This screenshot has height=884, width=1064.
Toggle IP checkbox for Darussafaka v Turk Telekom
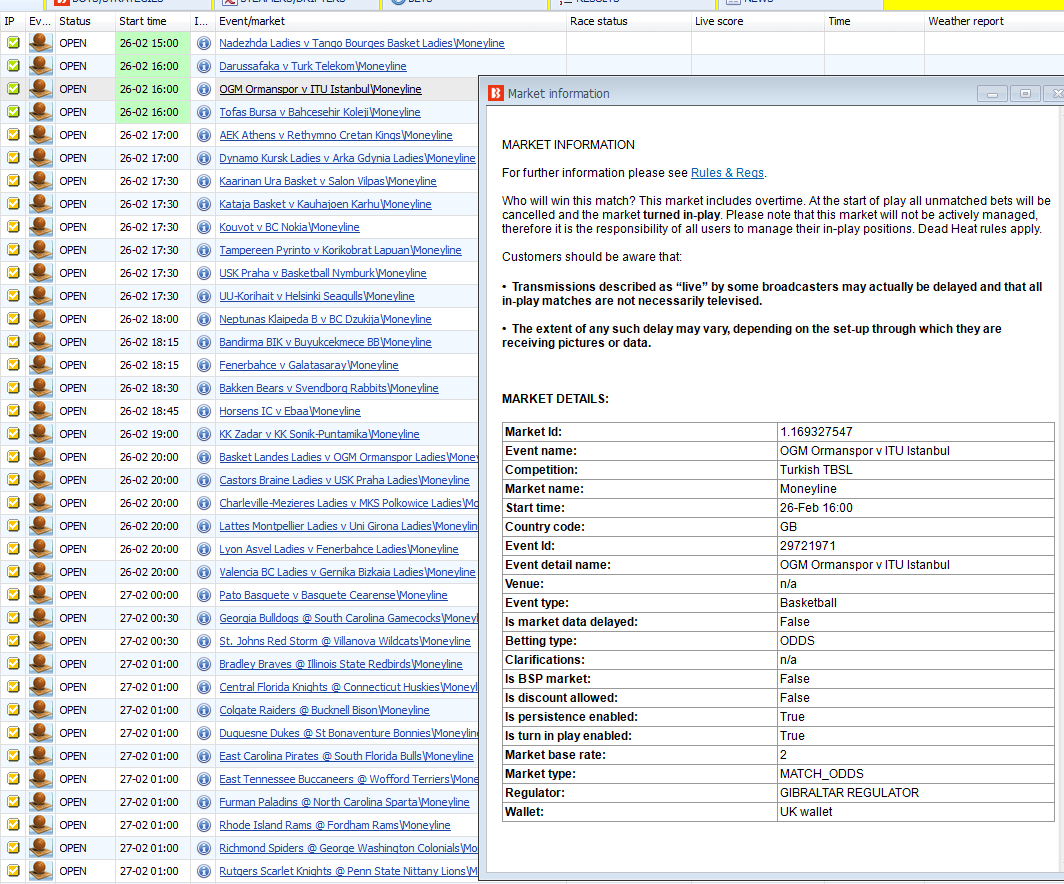(x=13, y=66)
